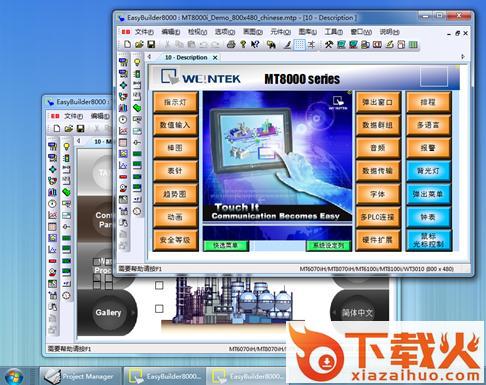
Task: Click the orange 指示灯 button
Action: pyautogui.click(x=175, y=102)
